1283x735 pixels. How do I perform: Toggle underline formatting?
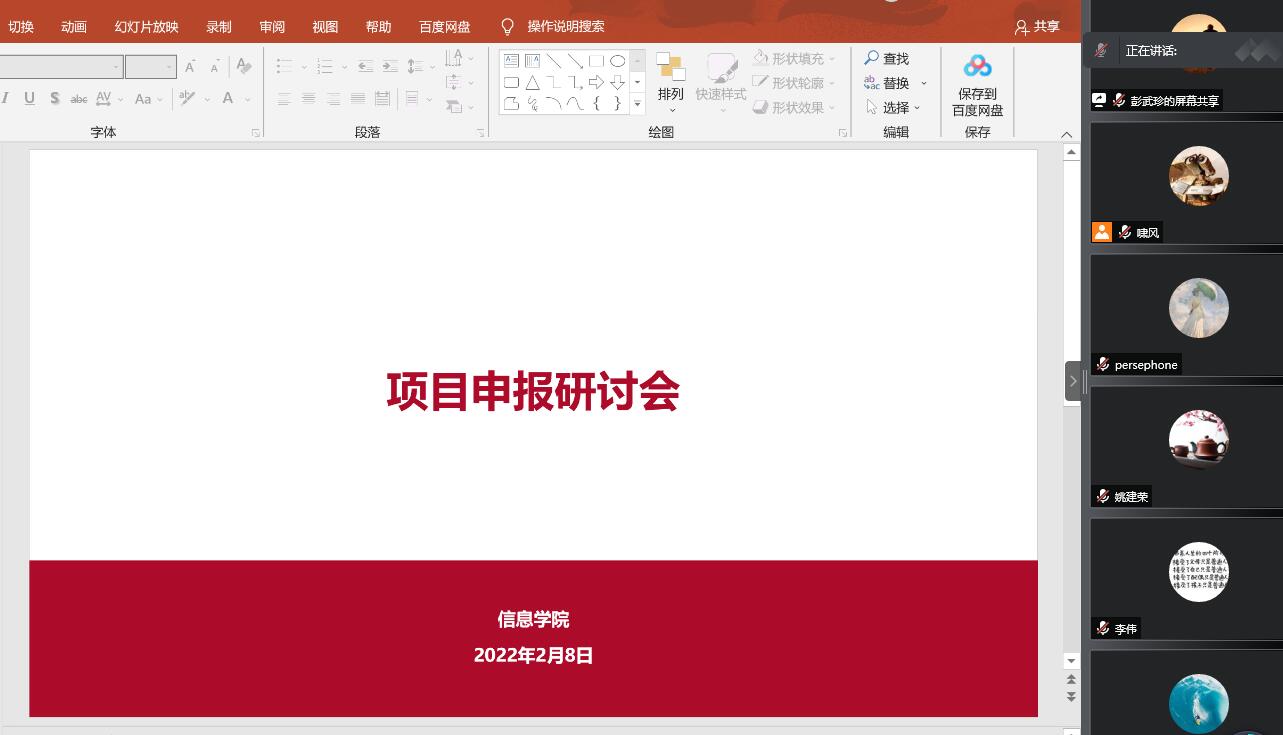[29, 98]
